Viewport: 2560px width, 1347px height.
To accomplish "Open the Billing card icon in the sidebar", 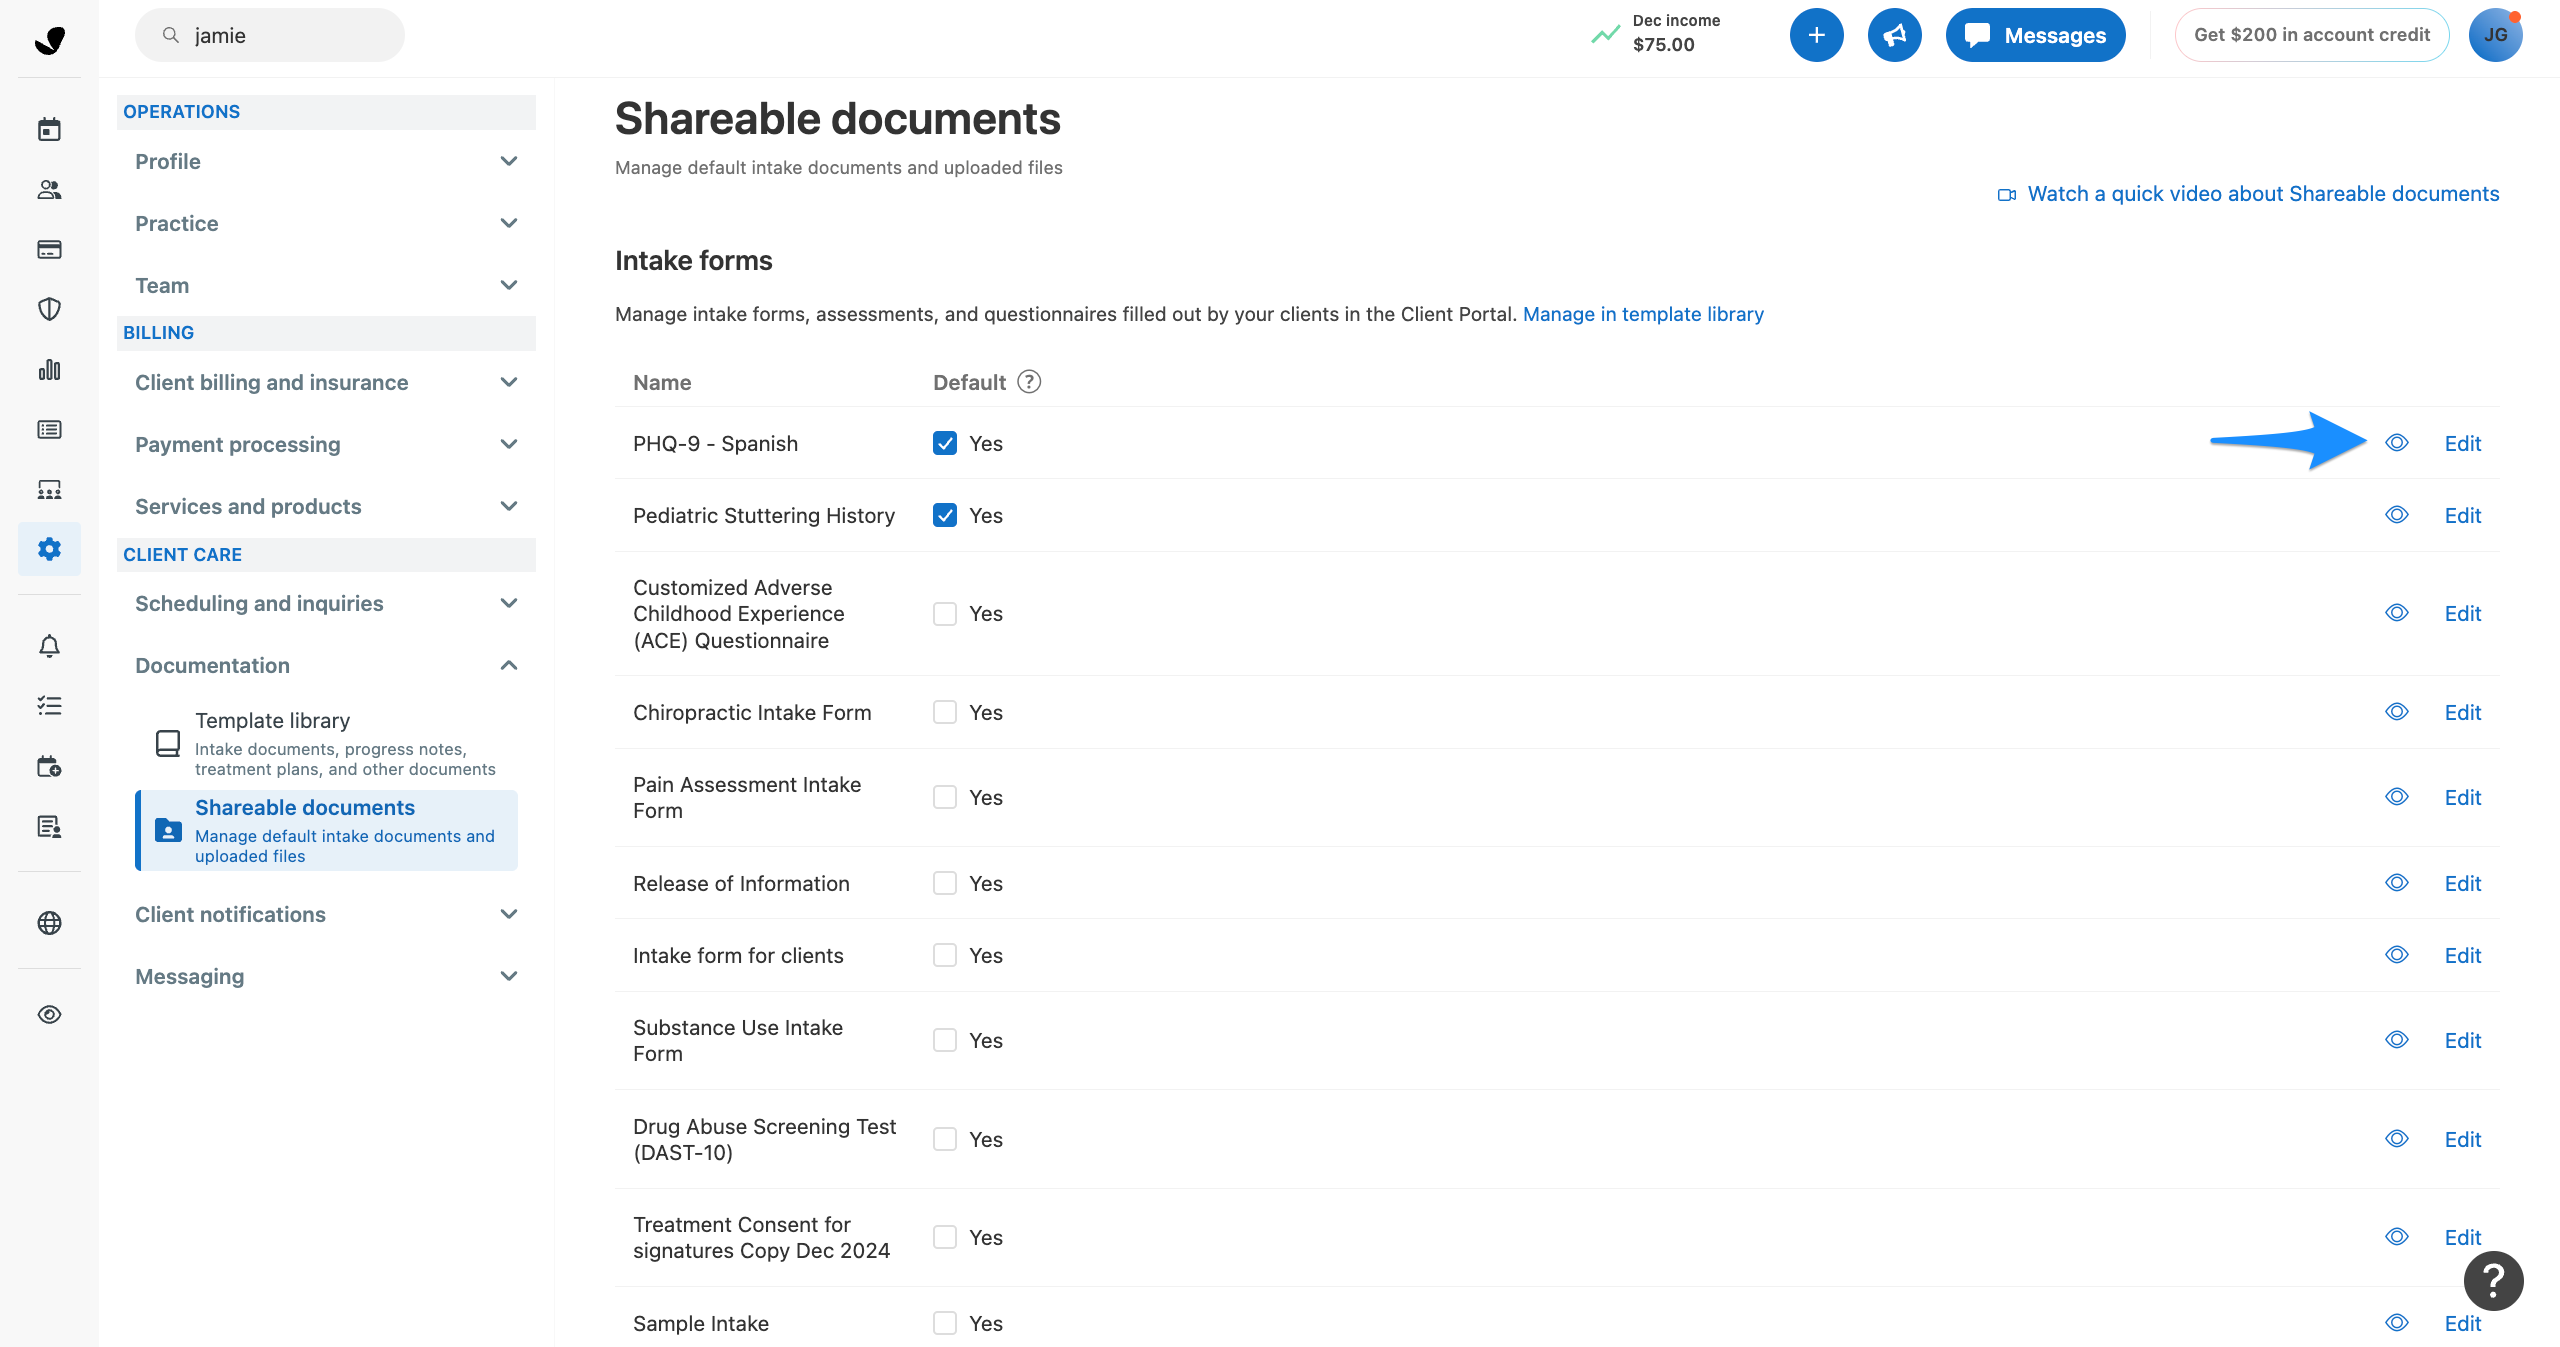I will (49, 249).
